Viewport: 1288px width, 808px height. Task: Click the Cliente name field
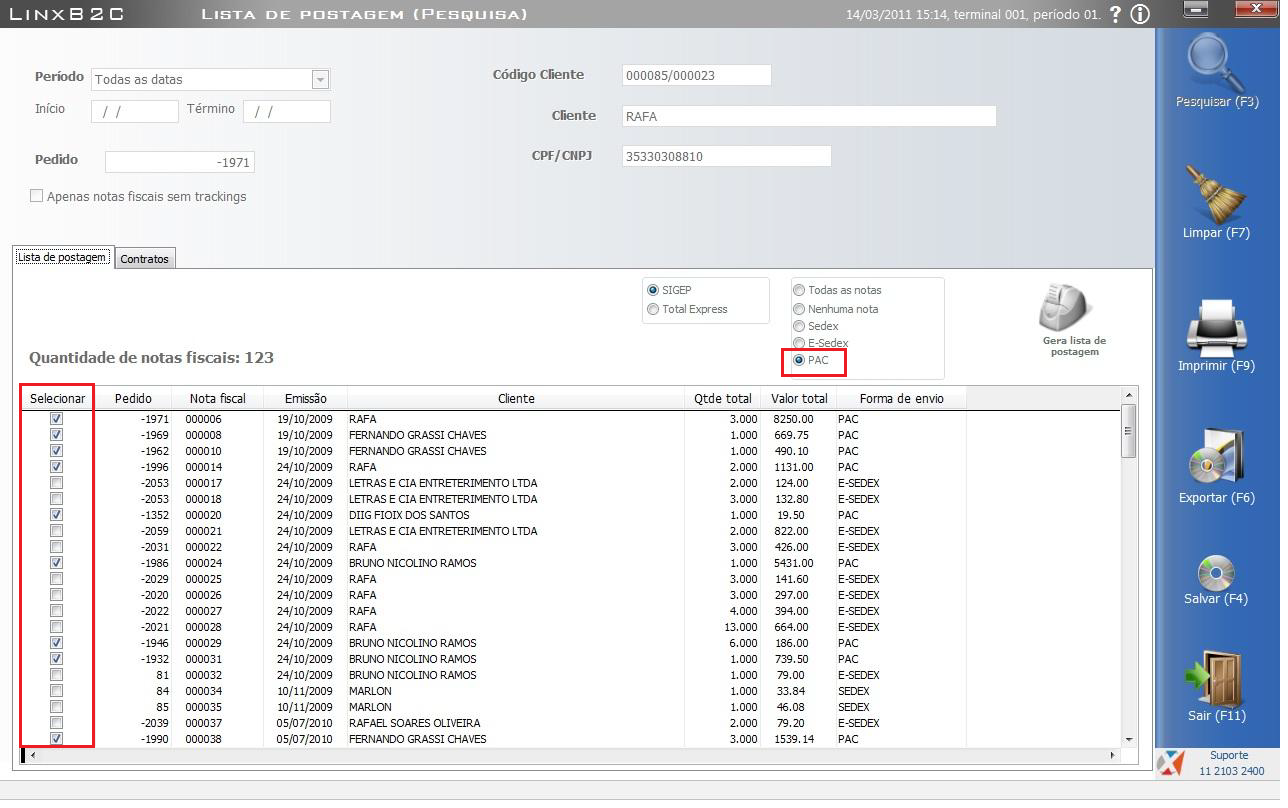click(809, 116)
